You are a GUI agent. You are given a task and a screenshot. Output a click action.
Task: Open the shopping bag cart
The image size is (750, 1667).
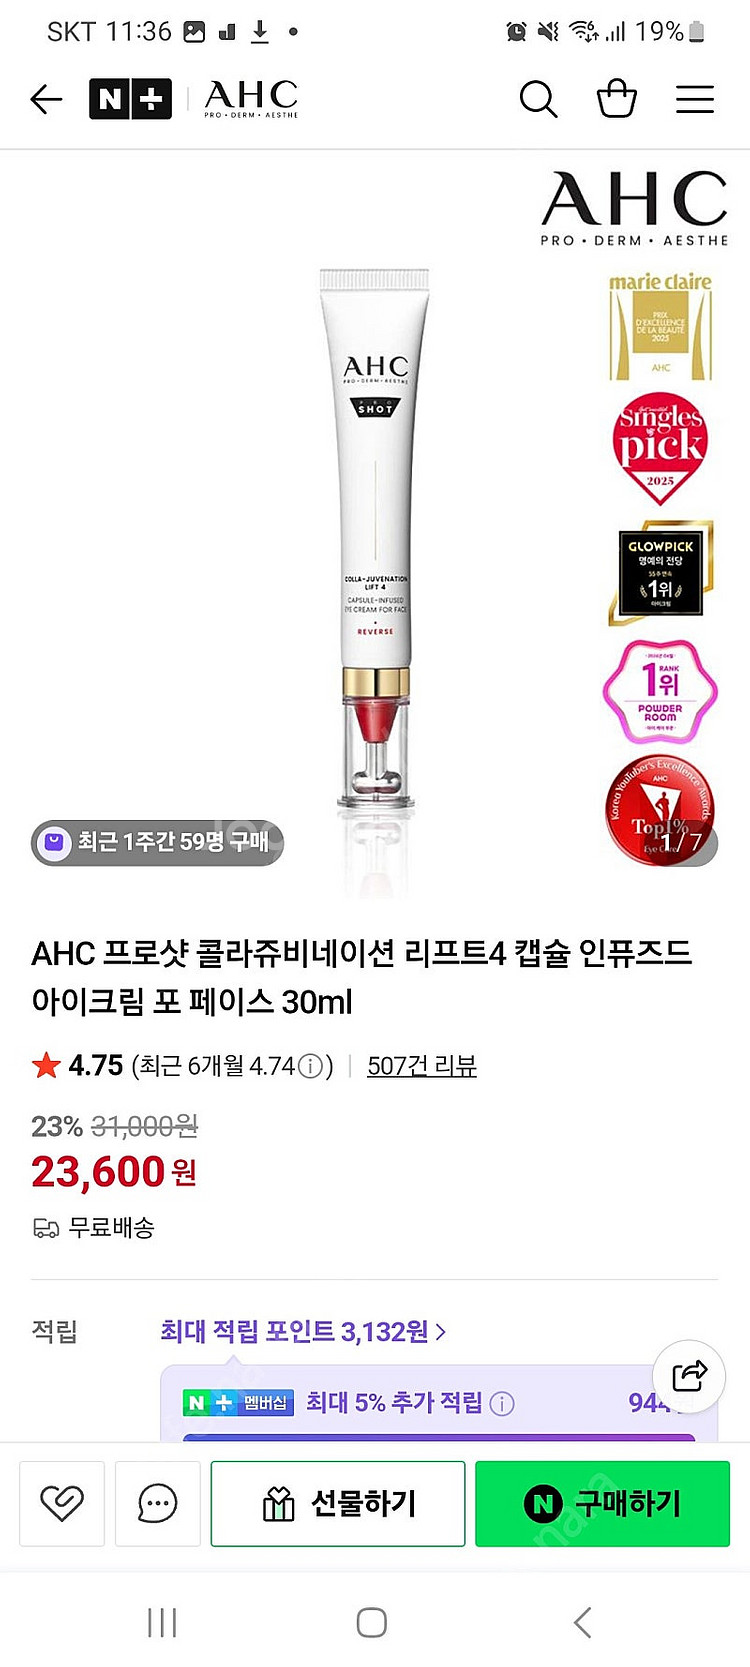click(617, 98)
